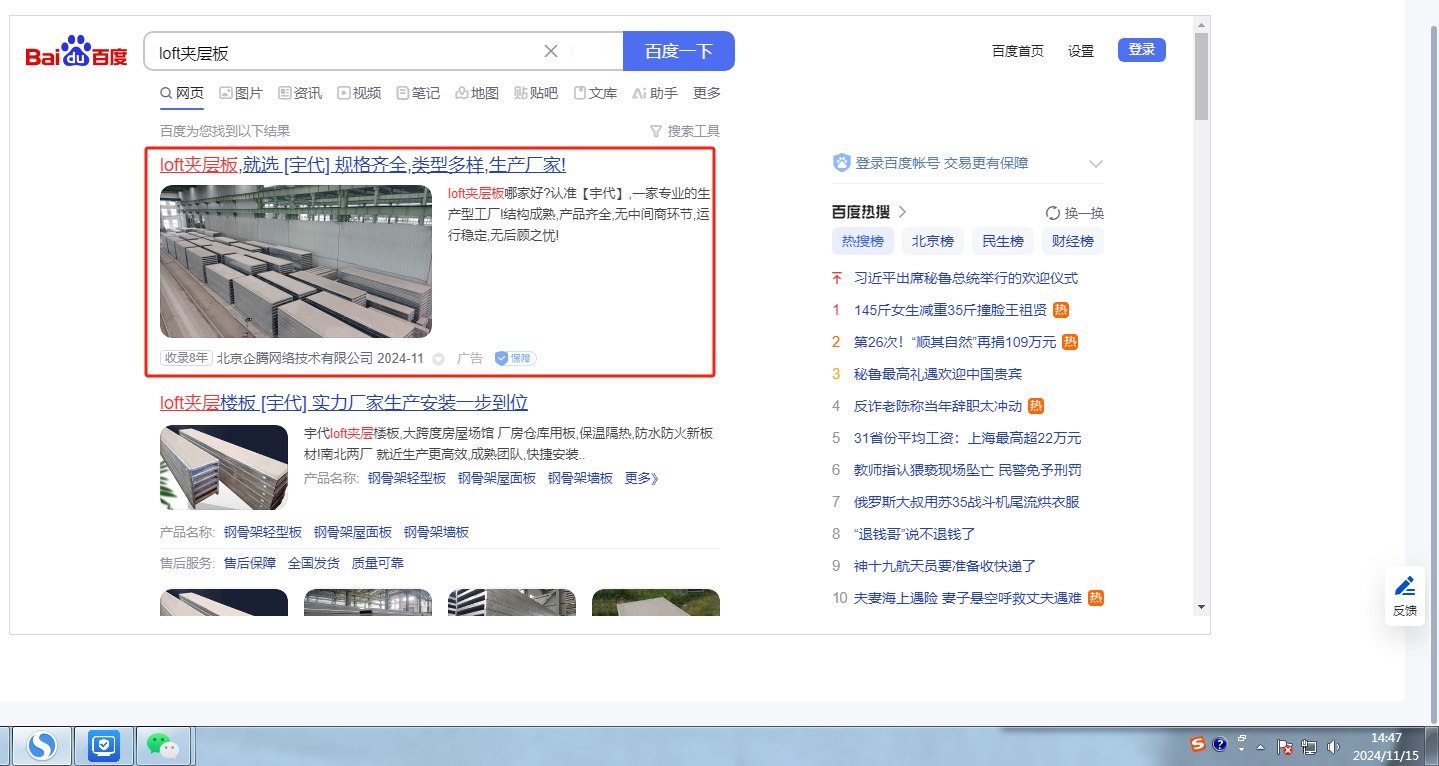Screen dimensions: 1439x766
Task: Switch to the 网页 tab
Action: 182,93
